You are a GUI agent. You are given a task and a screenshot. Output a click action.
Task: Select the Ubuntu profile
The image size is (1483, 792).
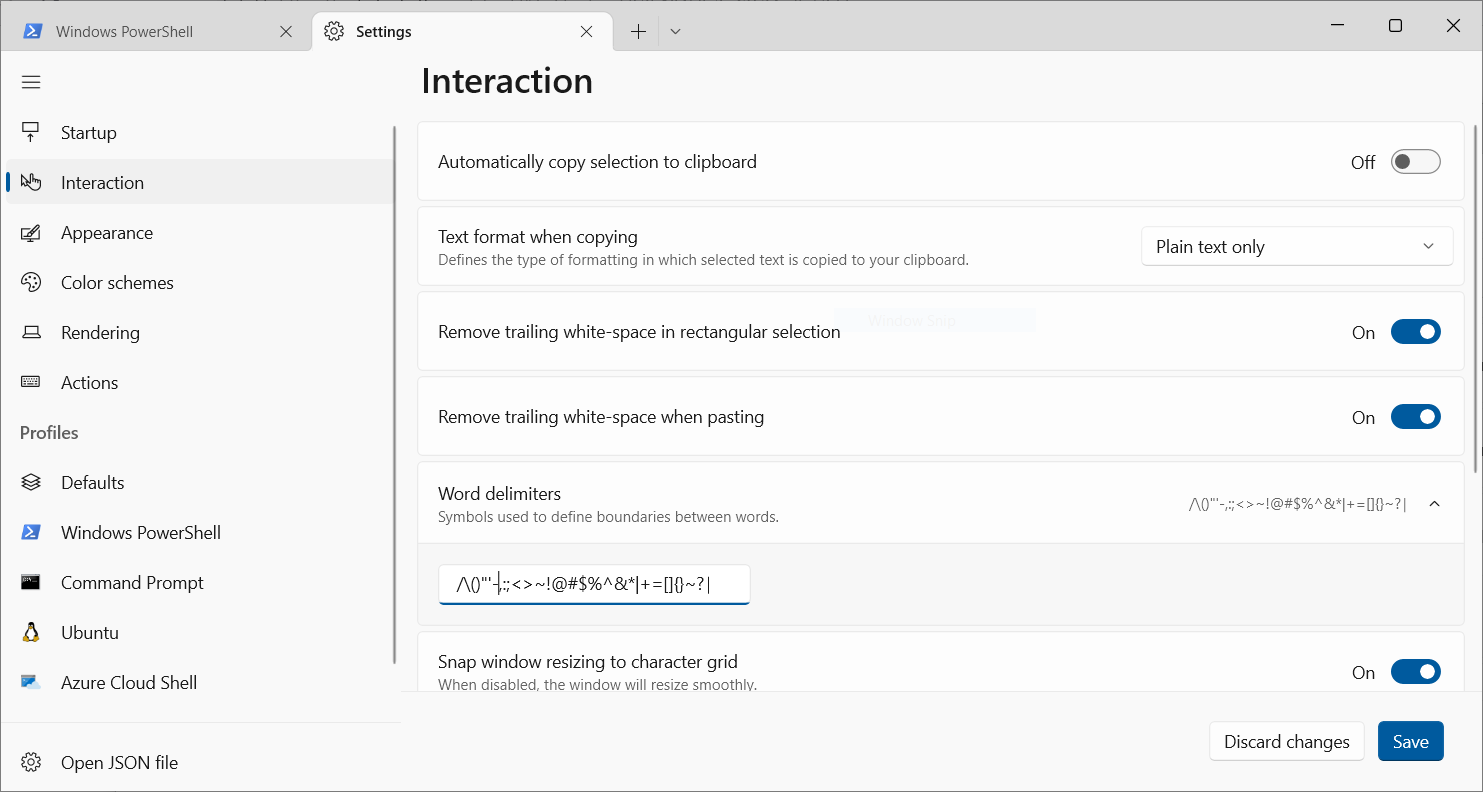[x=90, y=632]
